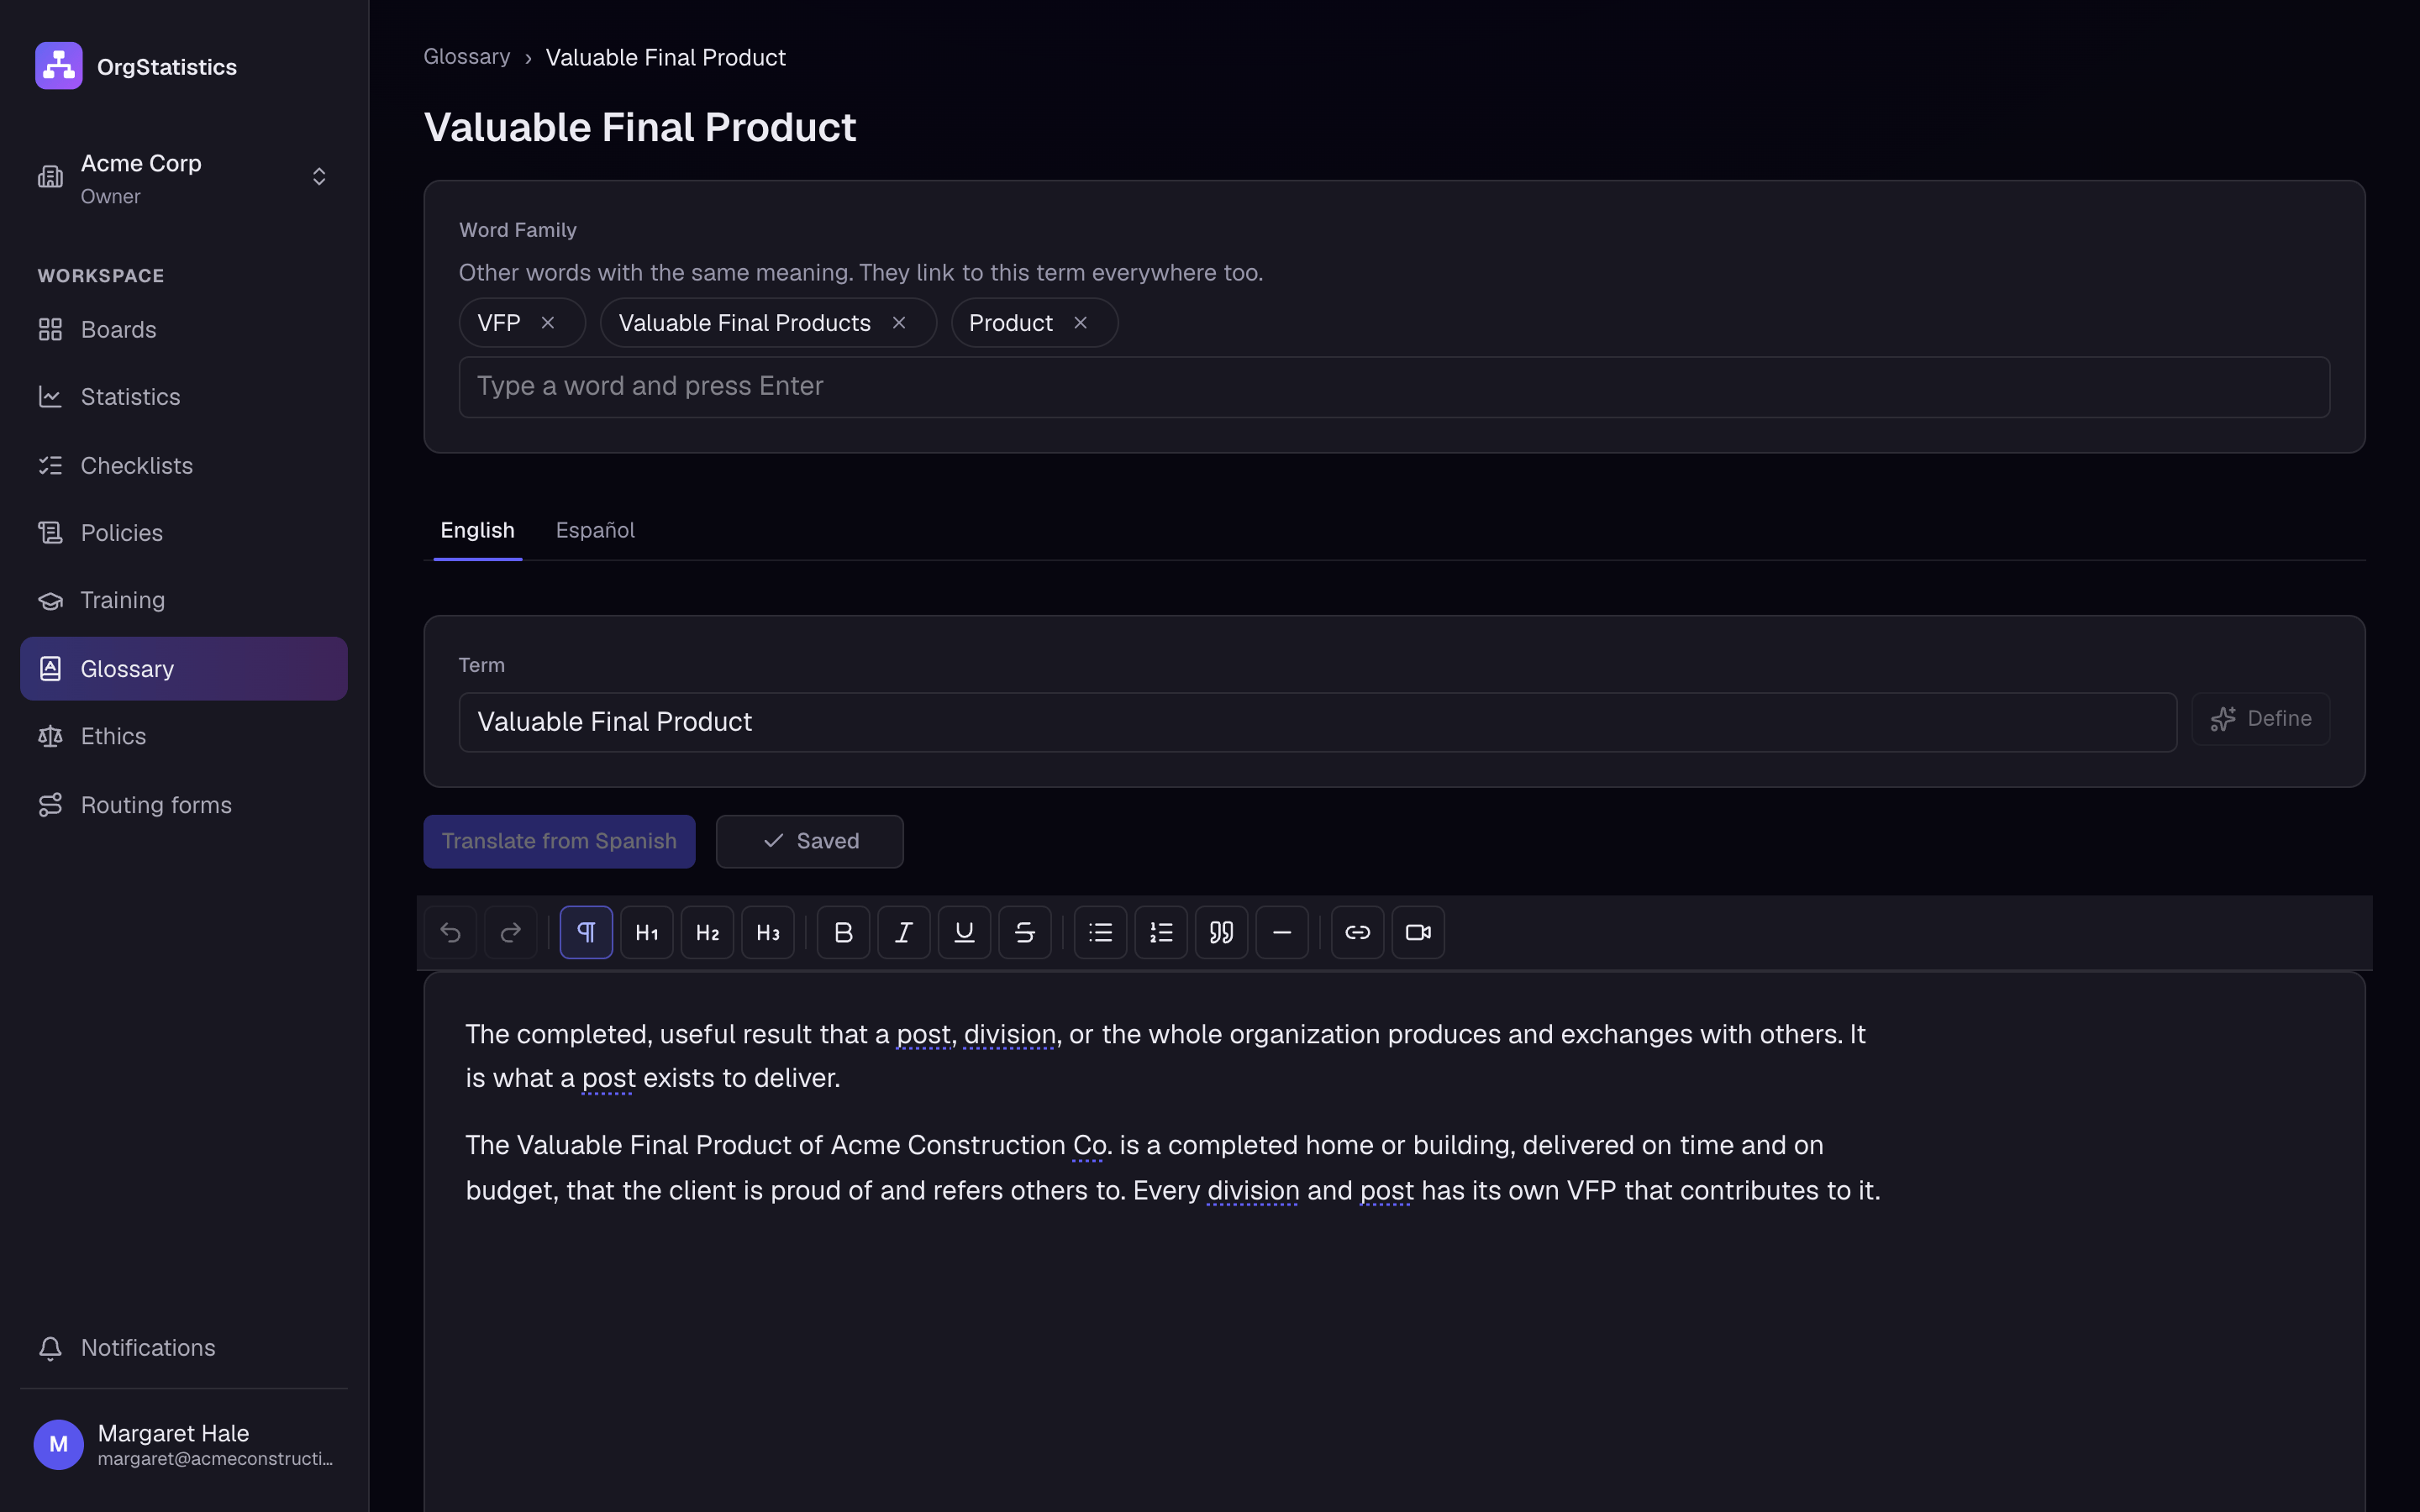Open Checklists in the sidebar
The width and height of the screenshot is (2420, 1512).
184,465
